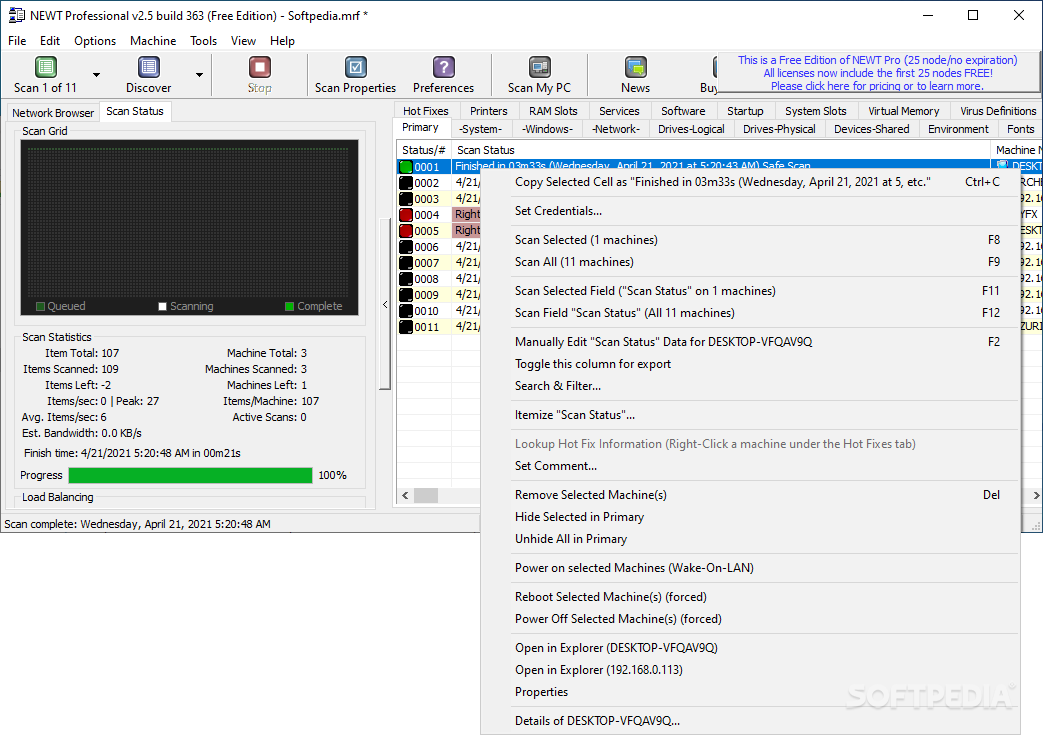1043x735 pixels.
Task: Click the horizontal scrollbar left arrow
Action: coord(405,496)
